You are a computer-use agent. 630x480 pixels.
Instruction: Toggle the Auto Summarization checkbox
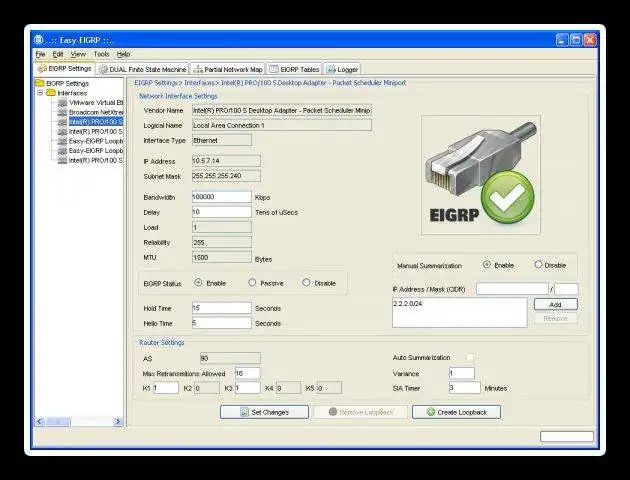tap(470, 357)
